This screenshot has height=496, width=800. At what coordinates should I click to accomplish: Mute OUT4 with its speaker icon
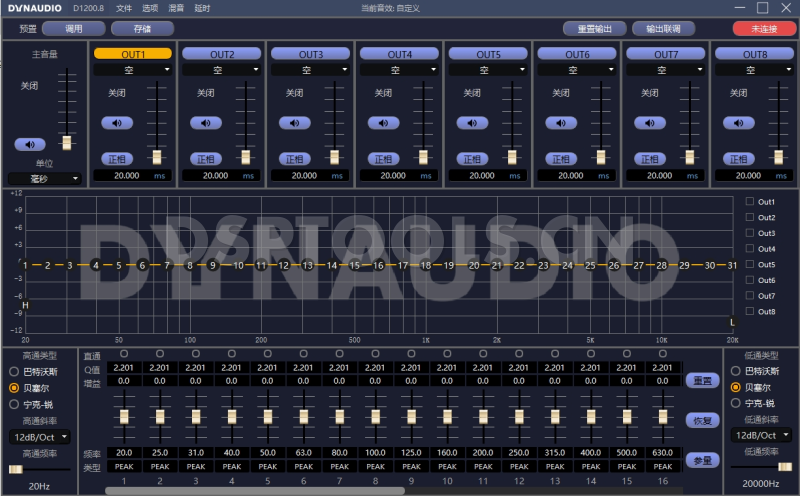[383, 123]
